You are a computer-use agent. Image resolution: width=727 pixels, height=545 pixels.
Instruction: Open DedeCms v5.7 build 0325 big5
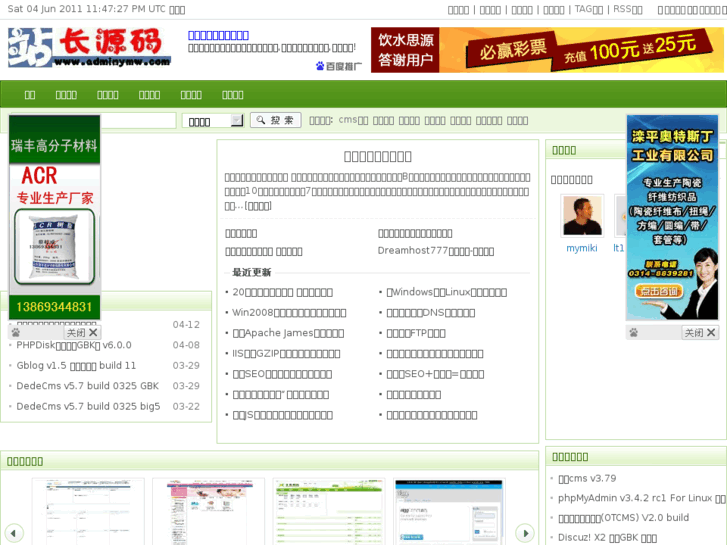(88, 406)
